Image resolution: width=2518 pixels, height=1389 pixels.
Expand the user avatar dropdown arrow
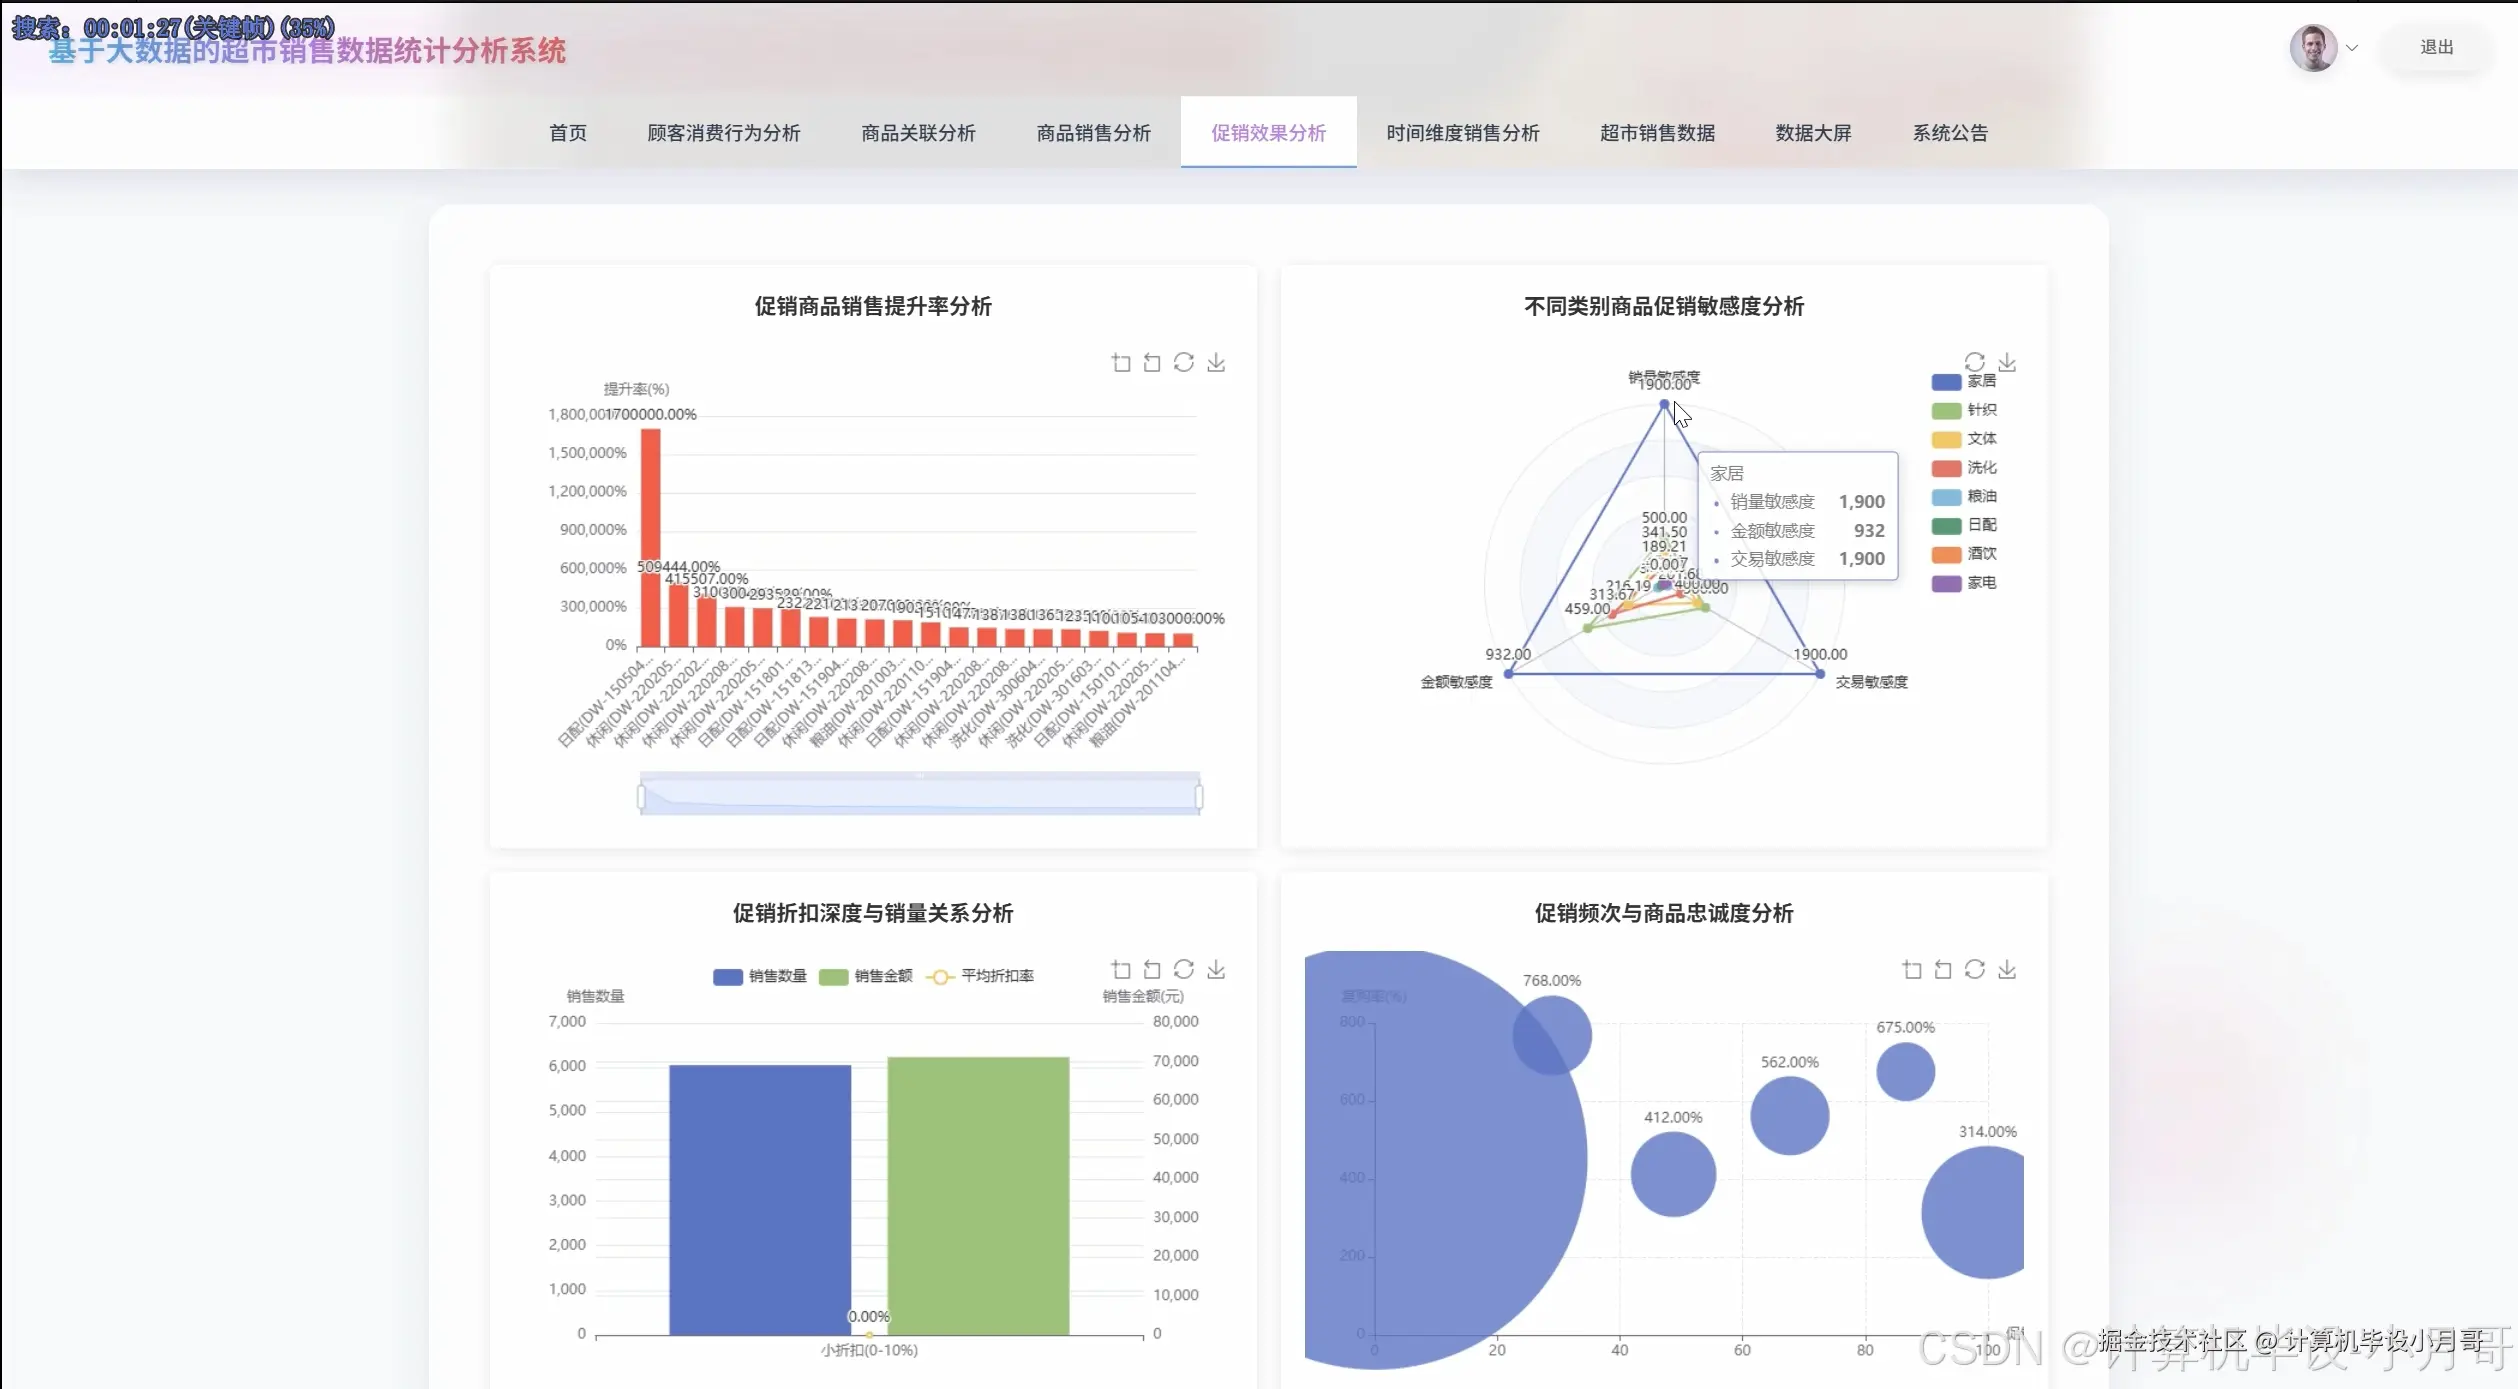pyautogui.click(x=2352, y=48)
